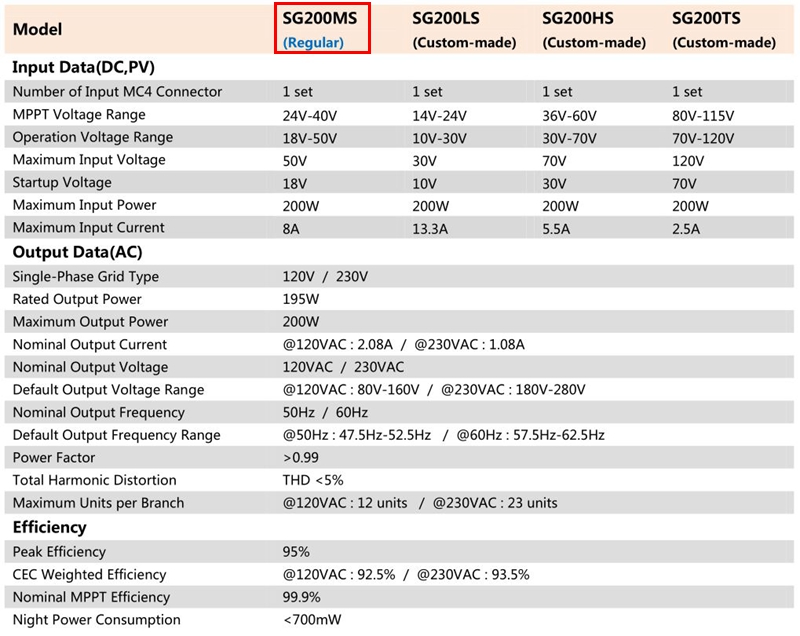Select the '70V-120V' operation voltage cell

(703, 139)
